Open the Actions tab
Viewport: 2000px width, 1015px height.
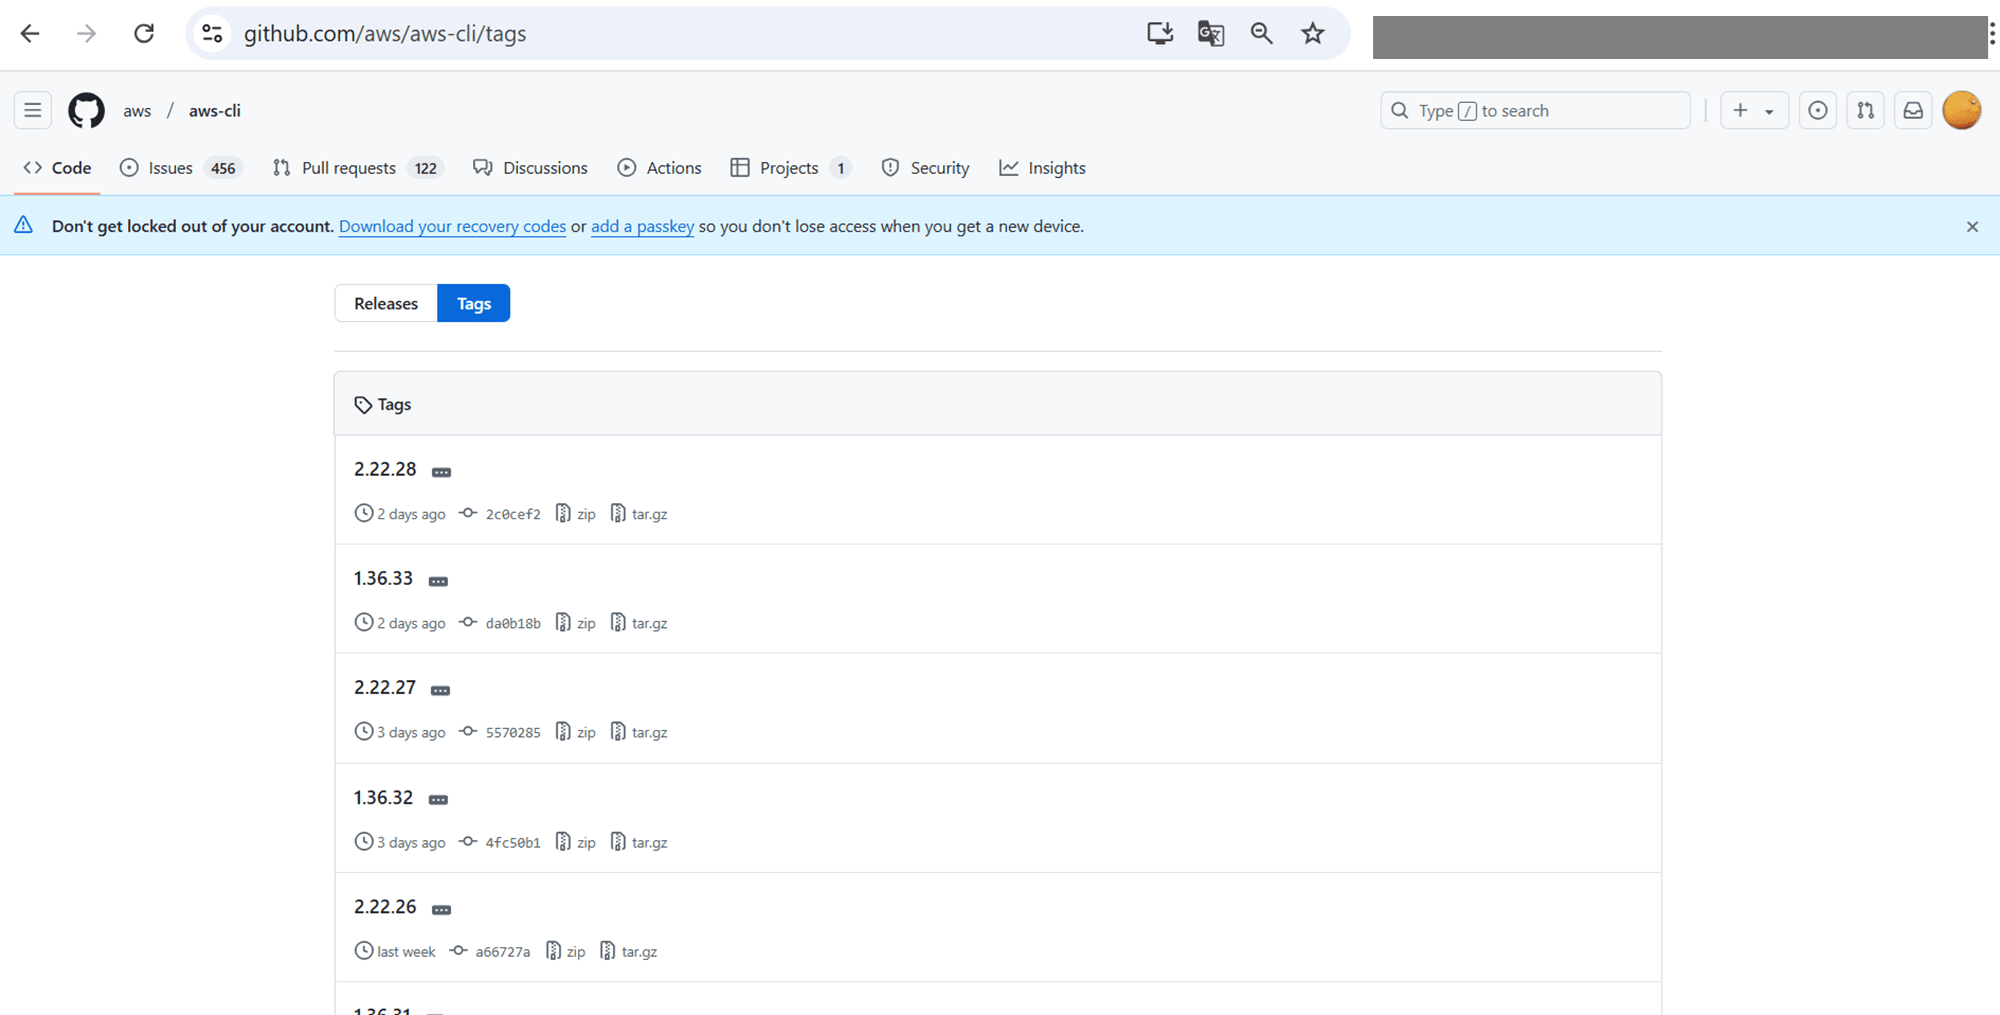(660, 168)
